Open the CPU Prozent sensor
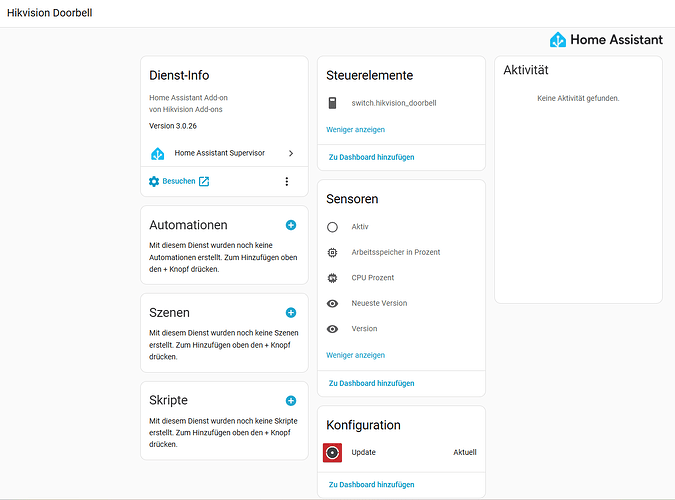Screen dimensions: 675x500 click(401, 278)
